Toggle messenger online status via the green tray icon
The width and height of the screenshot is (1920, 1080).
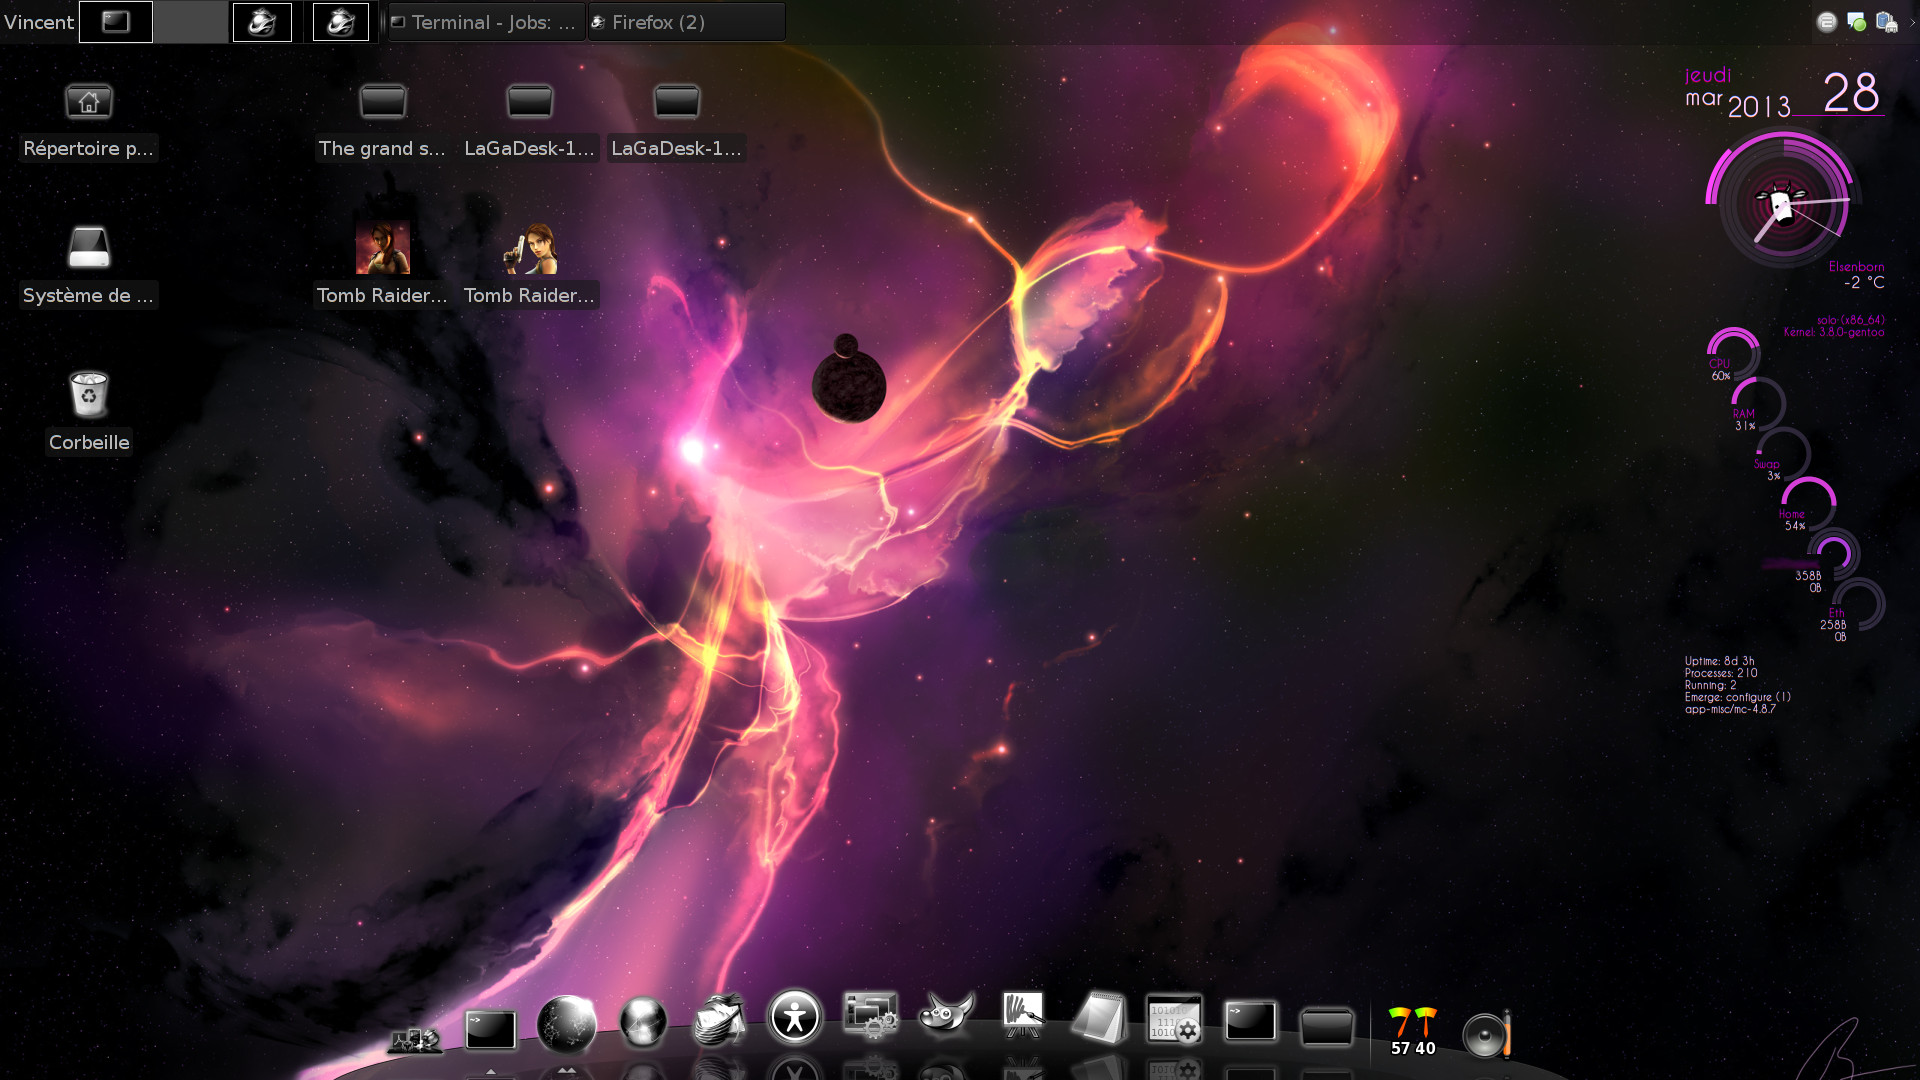point(1857,21)
